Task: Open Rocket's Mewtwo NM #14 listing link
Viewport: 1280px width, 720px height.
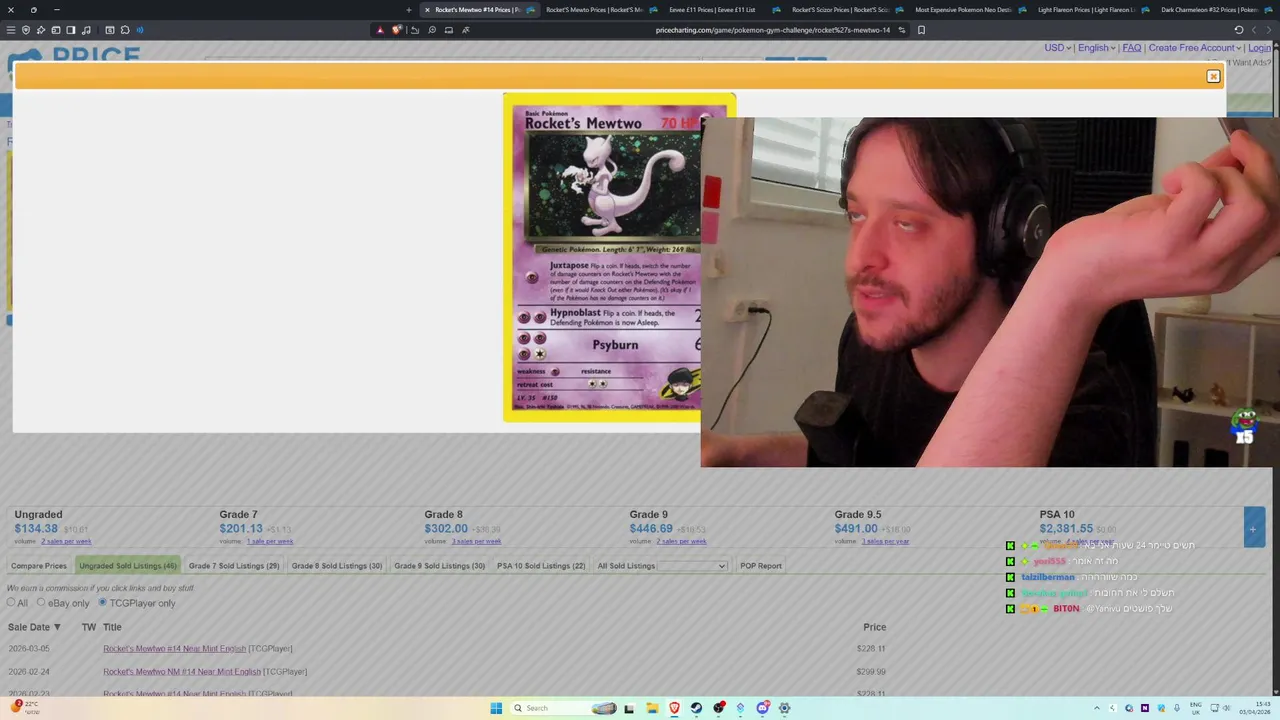Action: [x=182, y=672]
